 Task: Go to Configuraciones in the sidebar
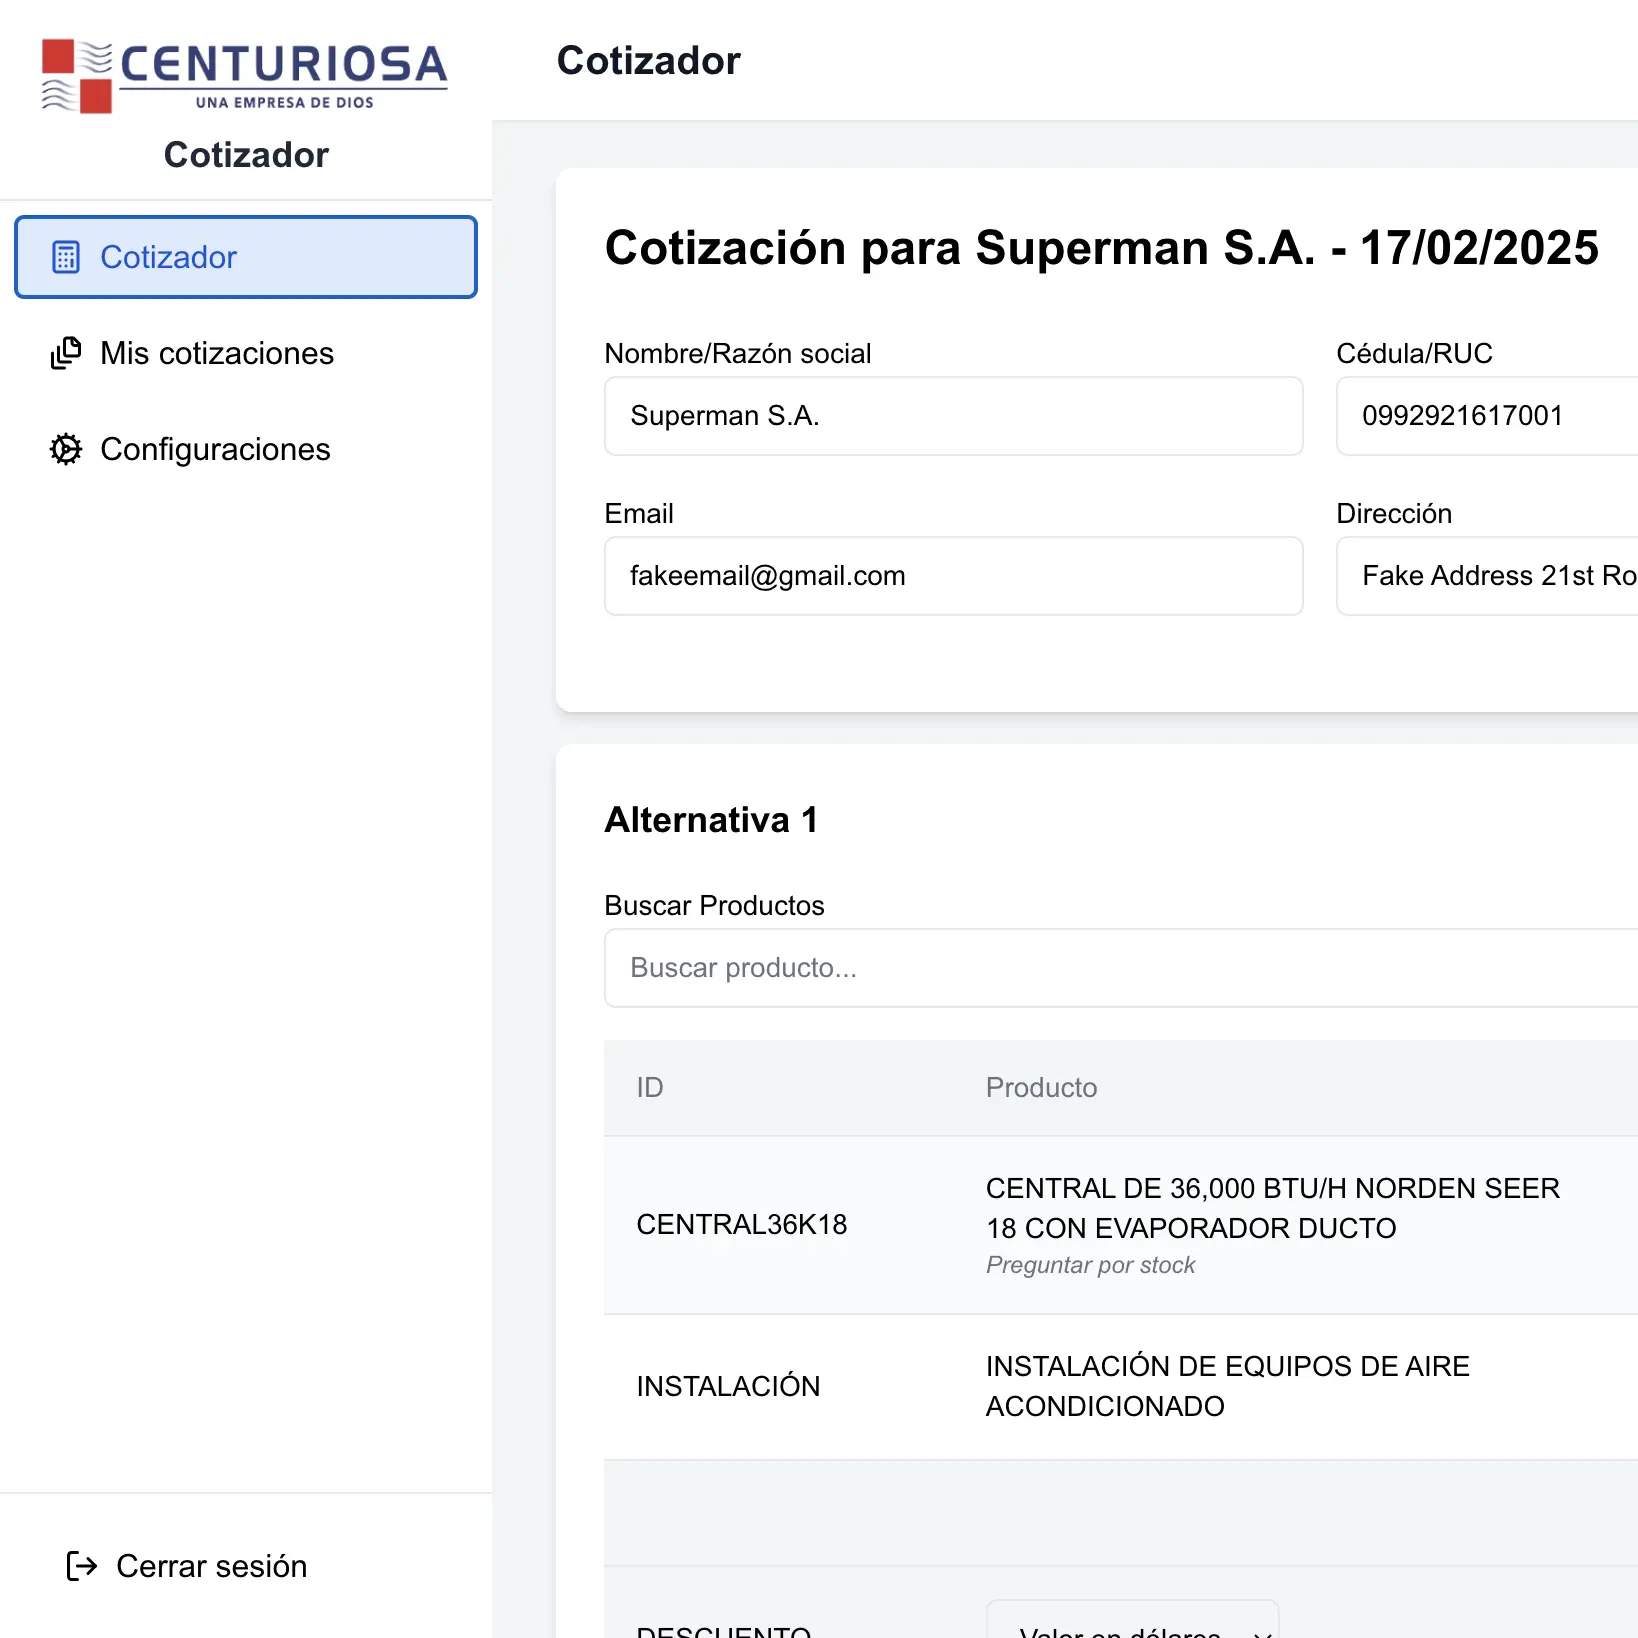point(215,449)
